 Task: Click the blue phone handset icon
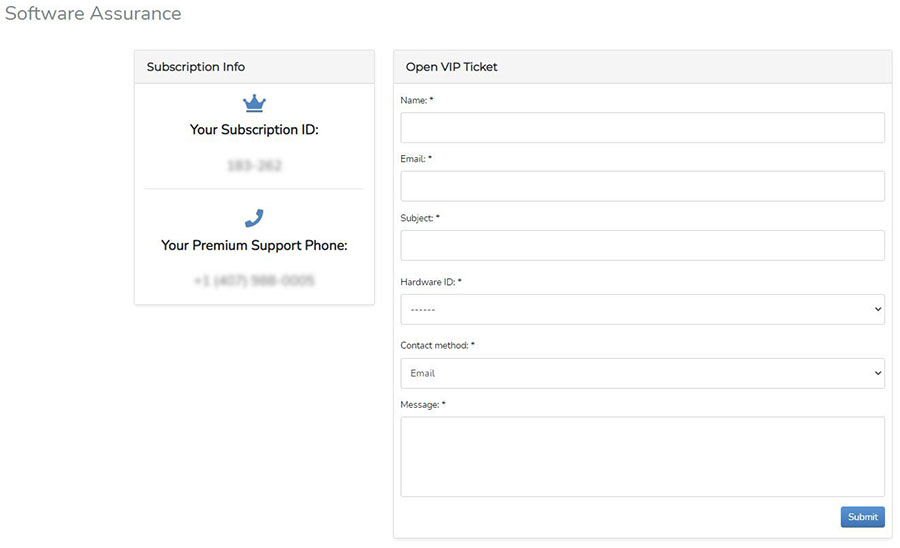click(x=254, y=218)
